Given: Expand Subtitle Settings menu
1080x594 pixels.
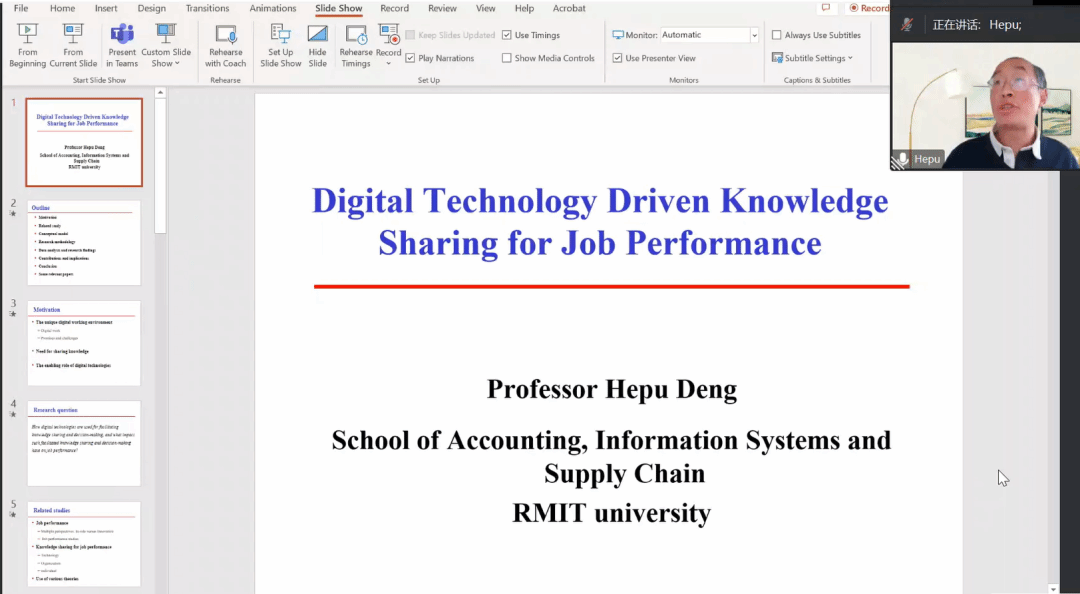Looking at the screenshot, I should pyautogui.click(x=814, y=58).
